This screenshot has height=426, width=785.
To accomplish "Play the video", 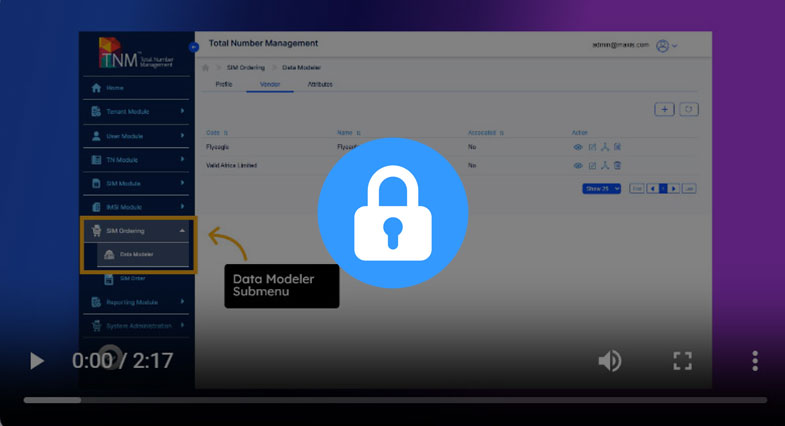I will [x=37, y=361].
